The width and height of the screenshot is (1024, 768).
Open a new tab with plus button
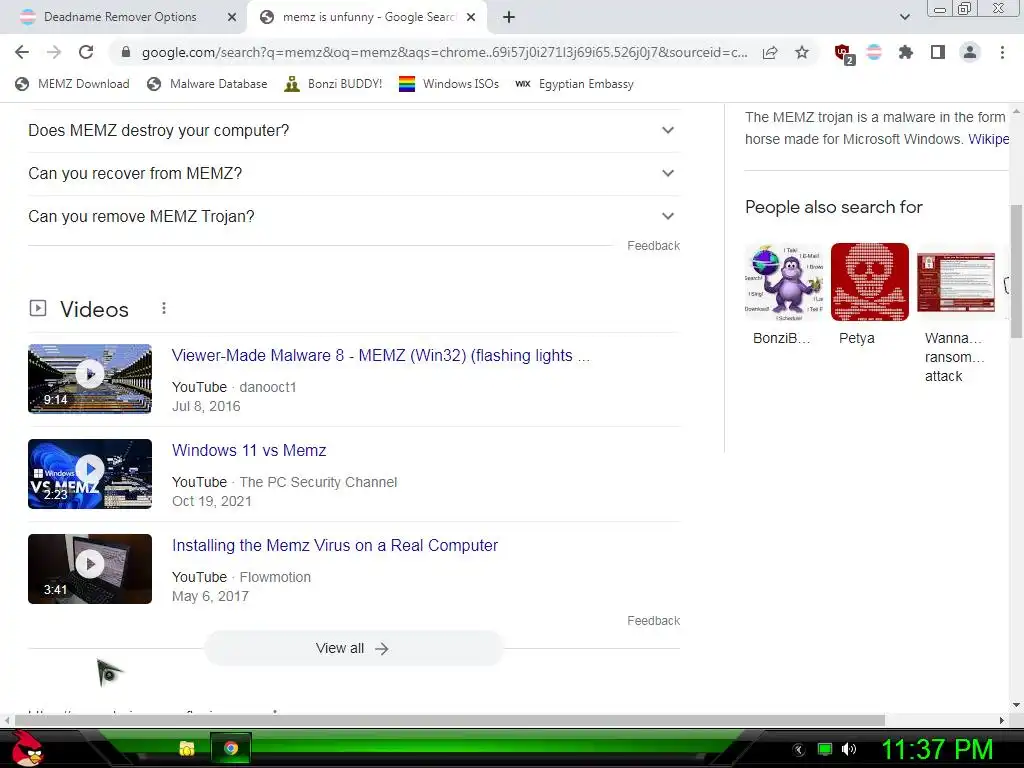point(509,17)
